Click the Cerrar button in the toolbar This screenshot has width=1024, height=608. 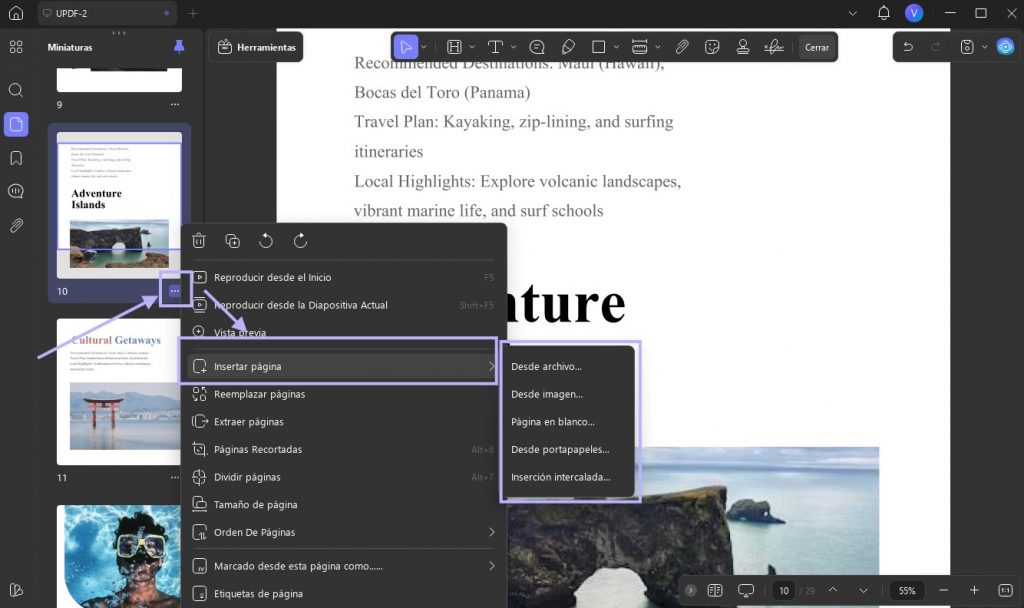(x=816, y=47)
